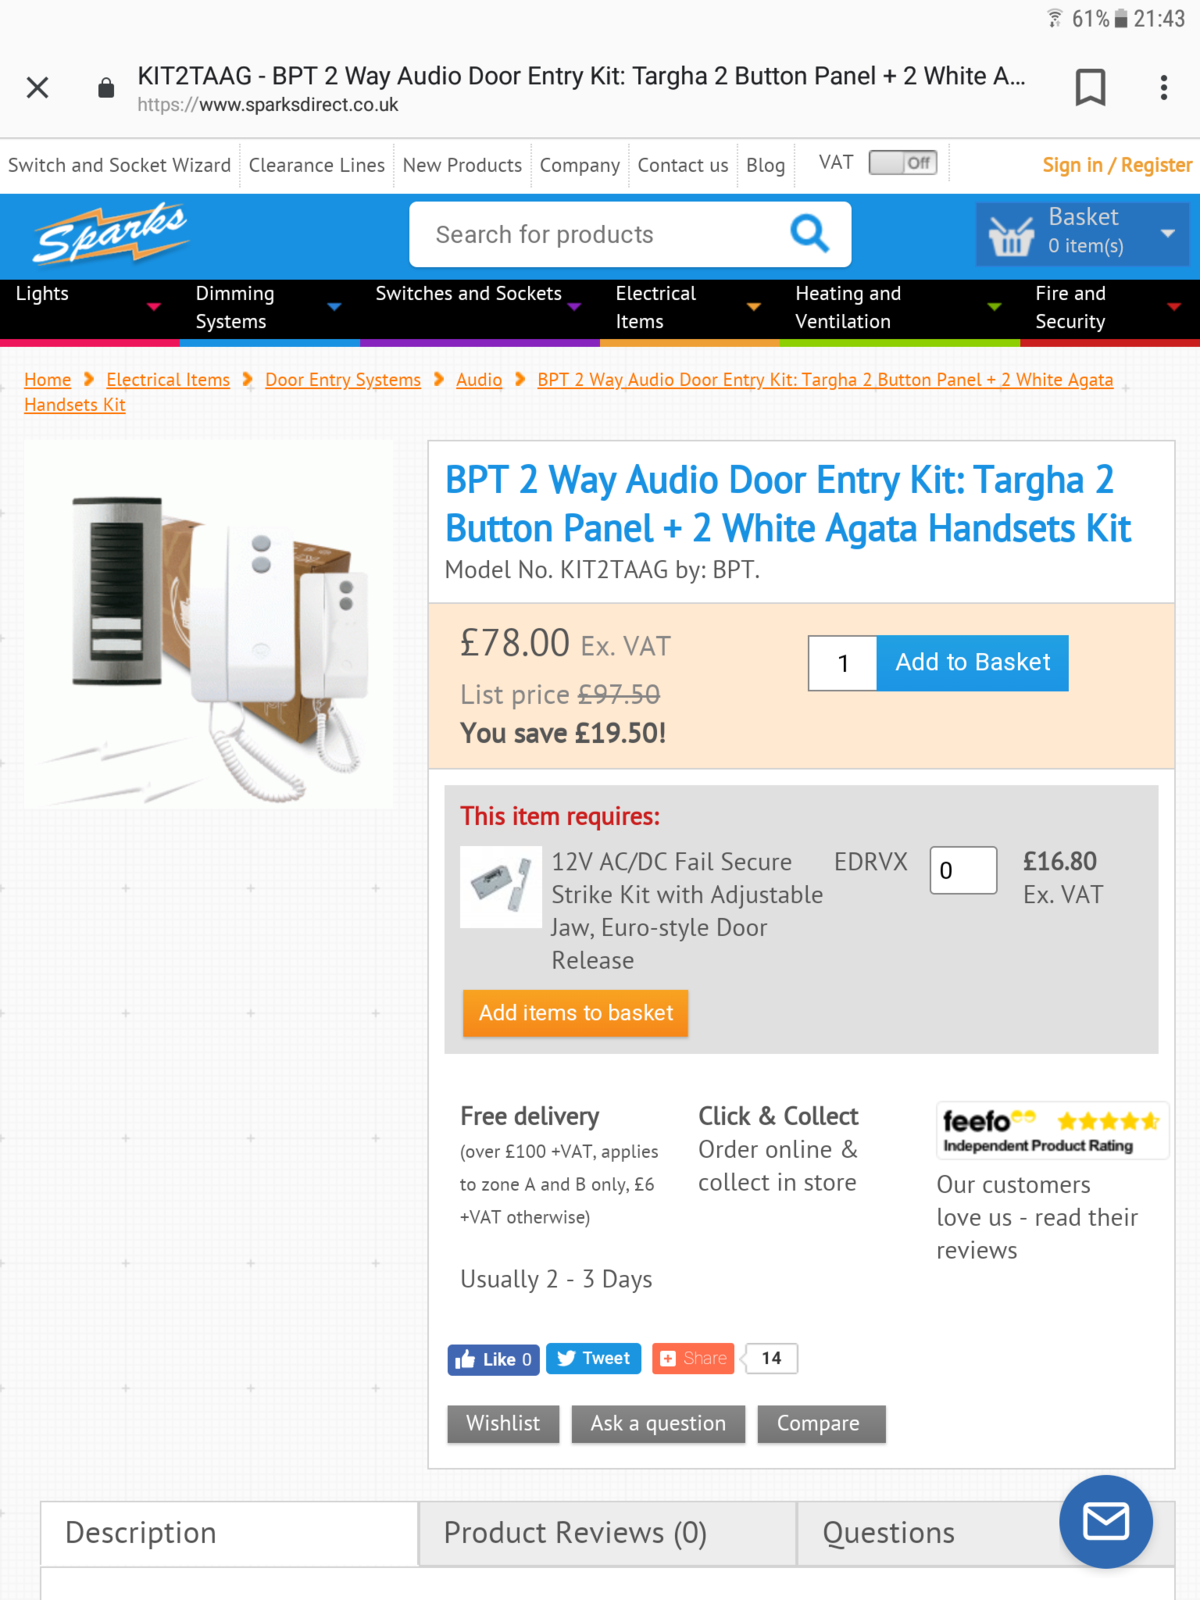Expand the Basket dropdown arrow
1200x1600 pixels.
[x=1167, y=233]
